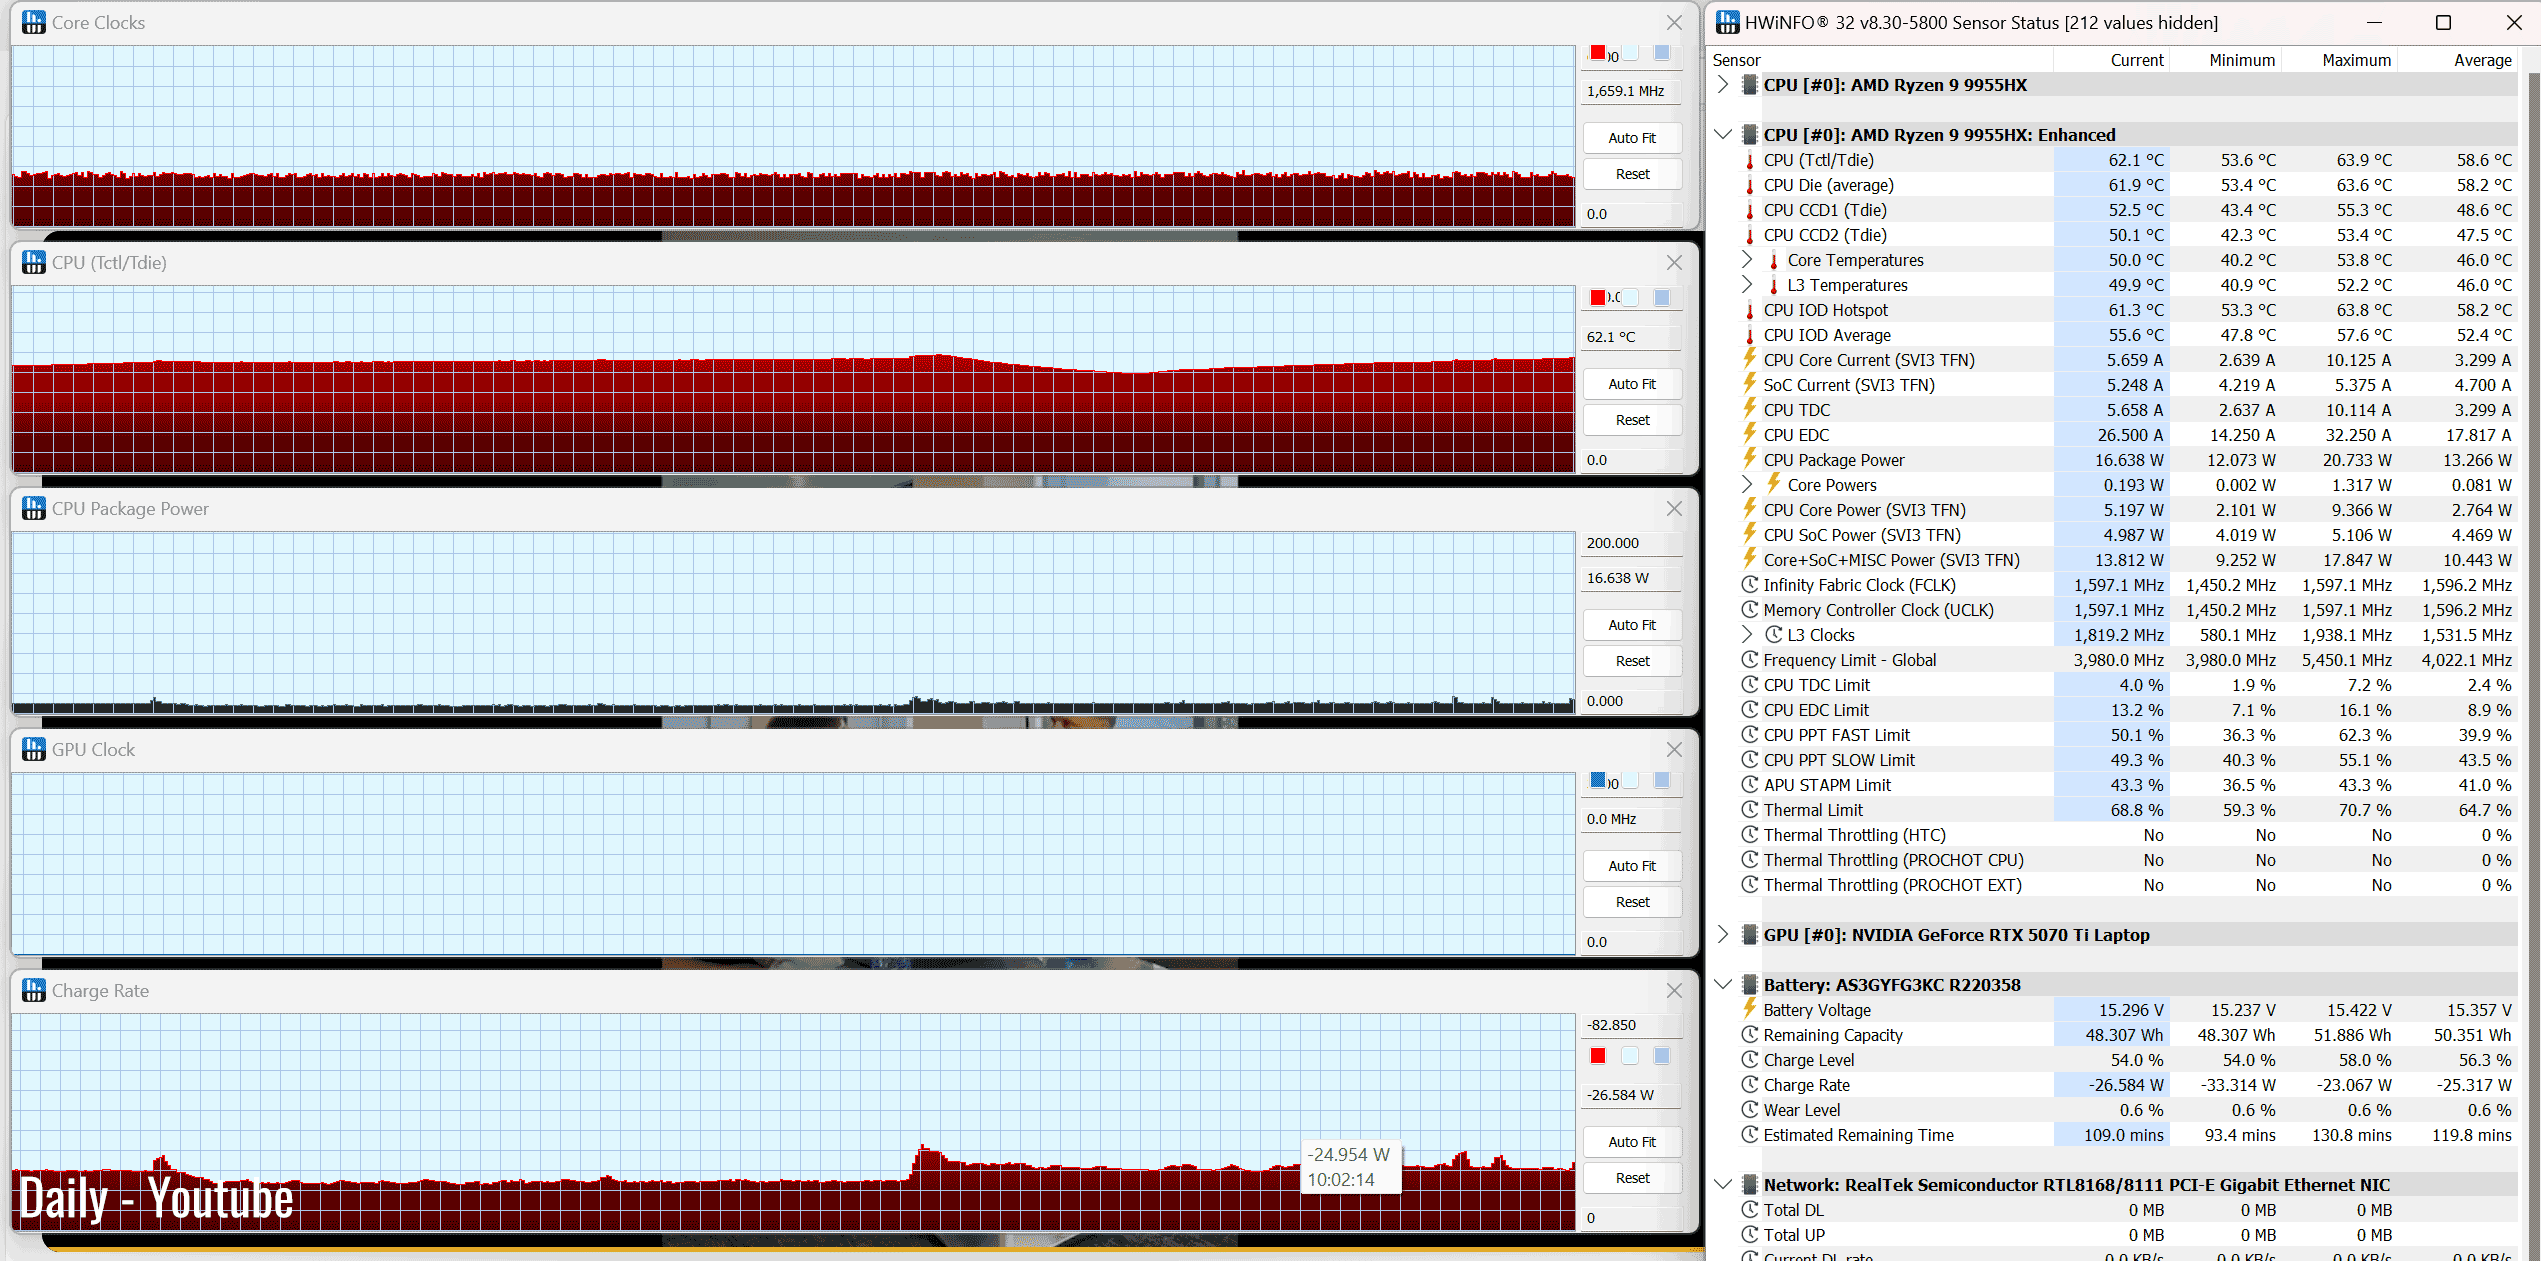Click the red color swatch in Charge Rate graph
Image resolution: width=2541 pixels, height=1261 pixels.
pos(1598,1056)
